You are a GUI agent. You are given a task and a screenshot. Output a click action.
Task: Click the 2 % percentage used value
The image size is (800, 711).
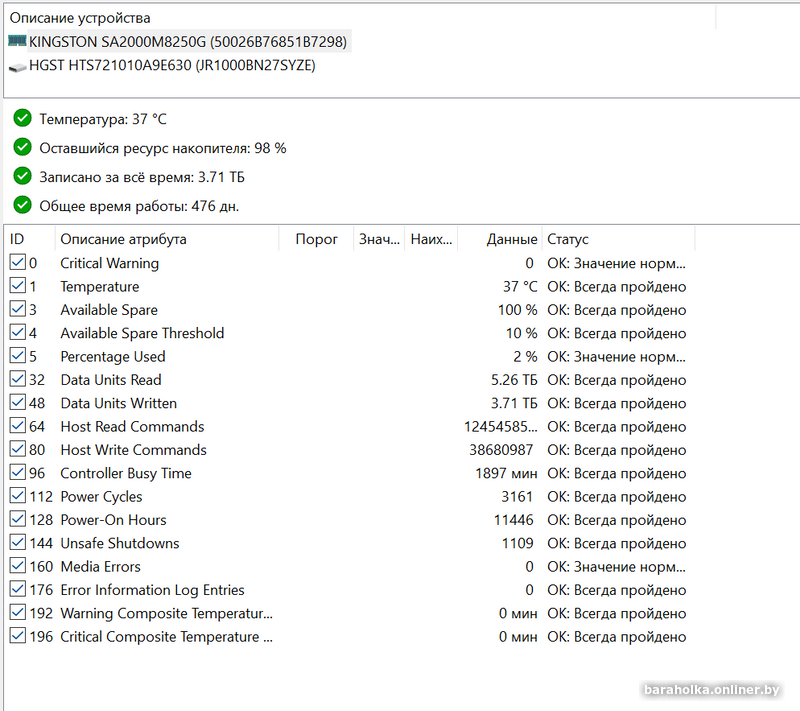[x=525, y=357]
